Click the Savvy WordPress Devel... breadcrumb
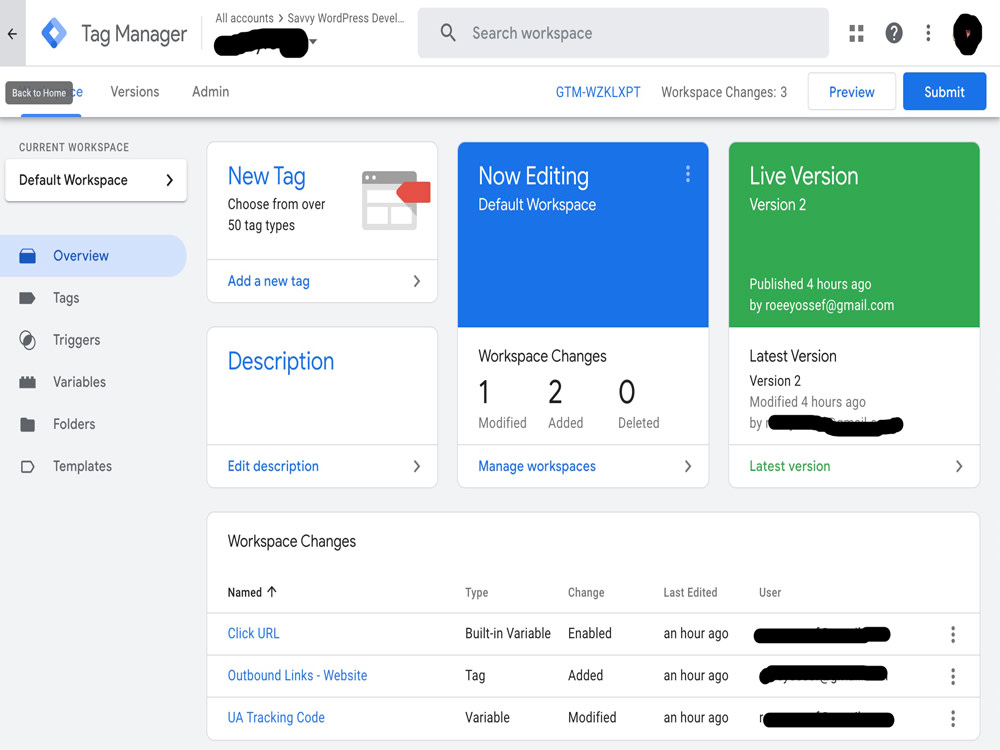The width and height of the screenshot is (1000, 750). [x=346, y=18]
